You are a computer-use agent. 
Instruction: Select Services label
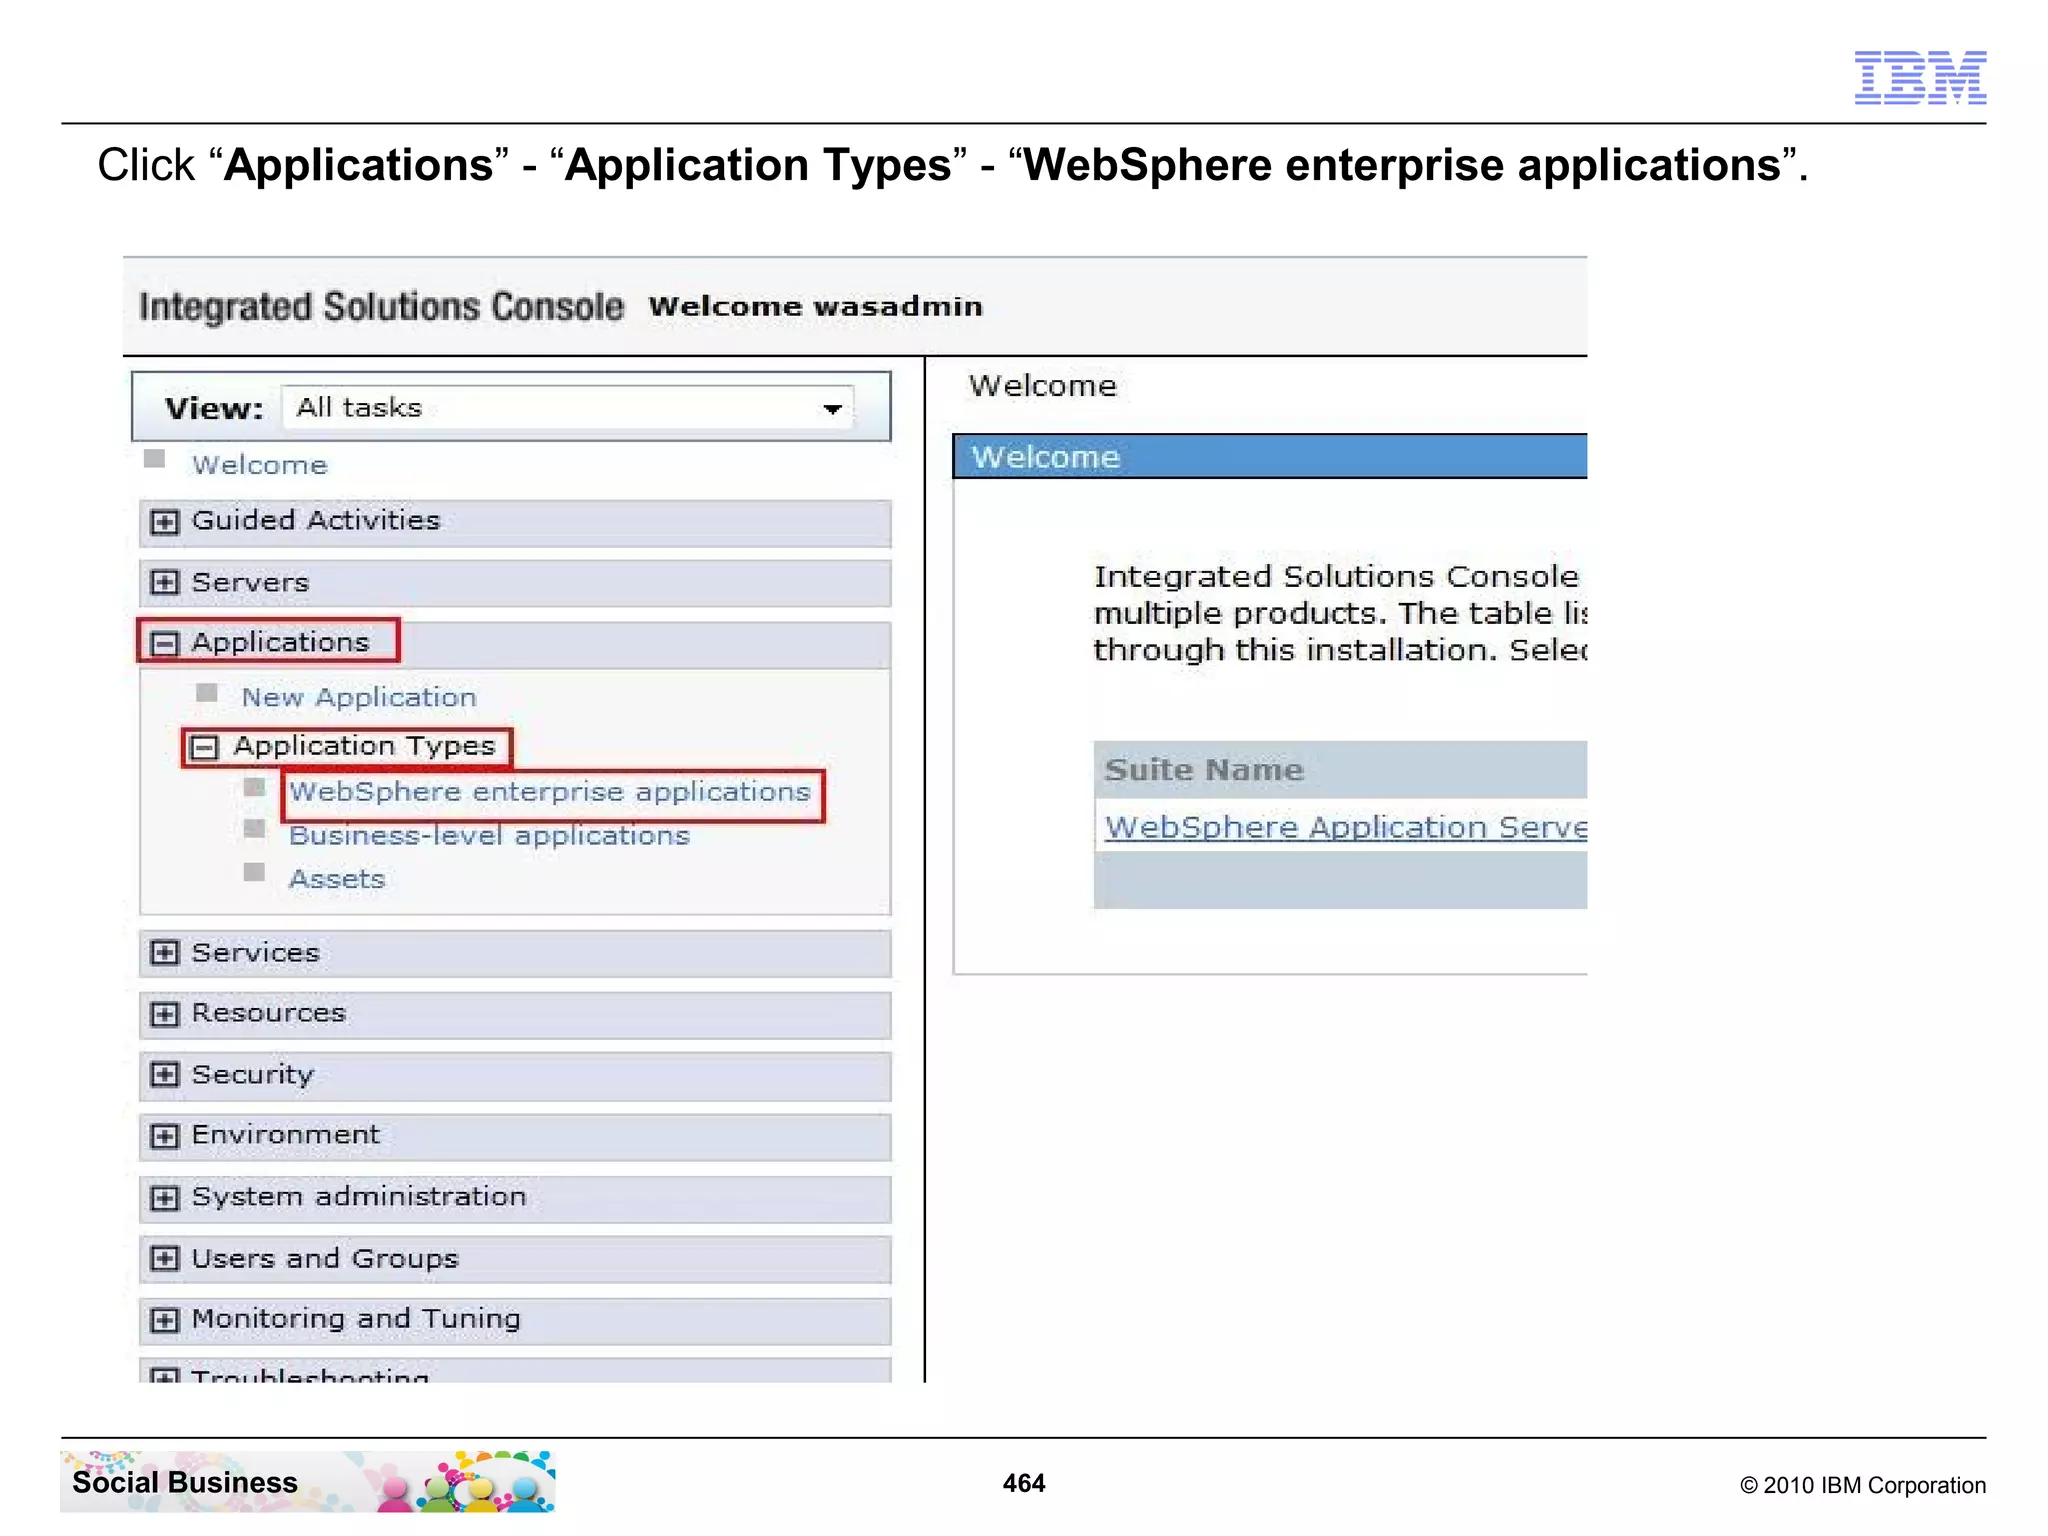point(255,953)
